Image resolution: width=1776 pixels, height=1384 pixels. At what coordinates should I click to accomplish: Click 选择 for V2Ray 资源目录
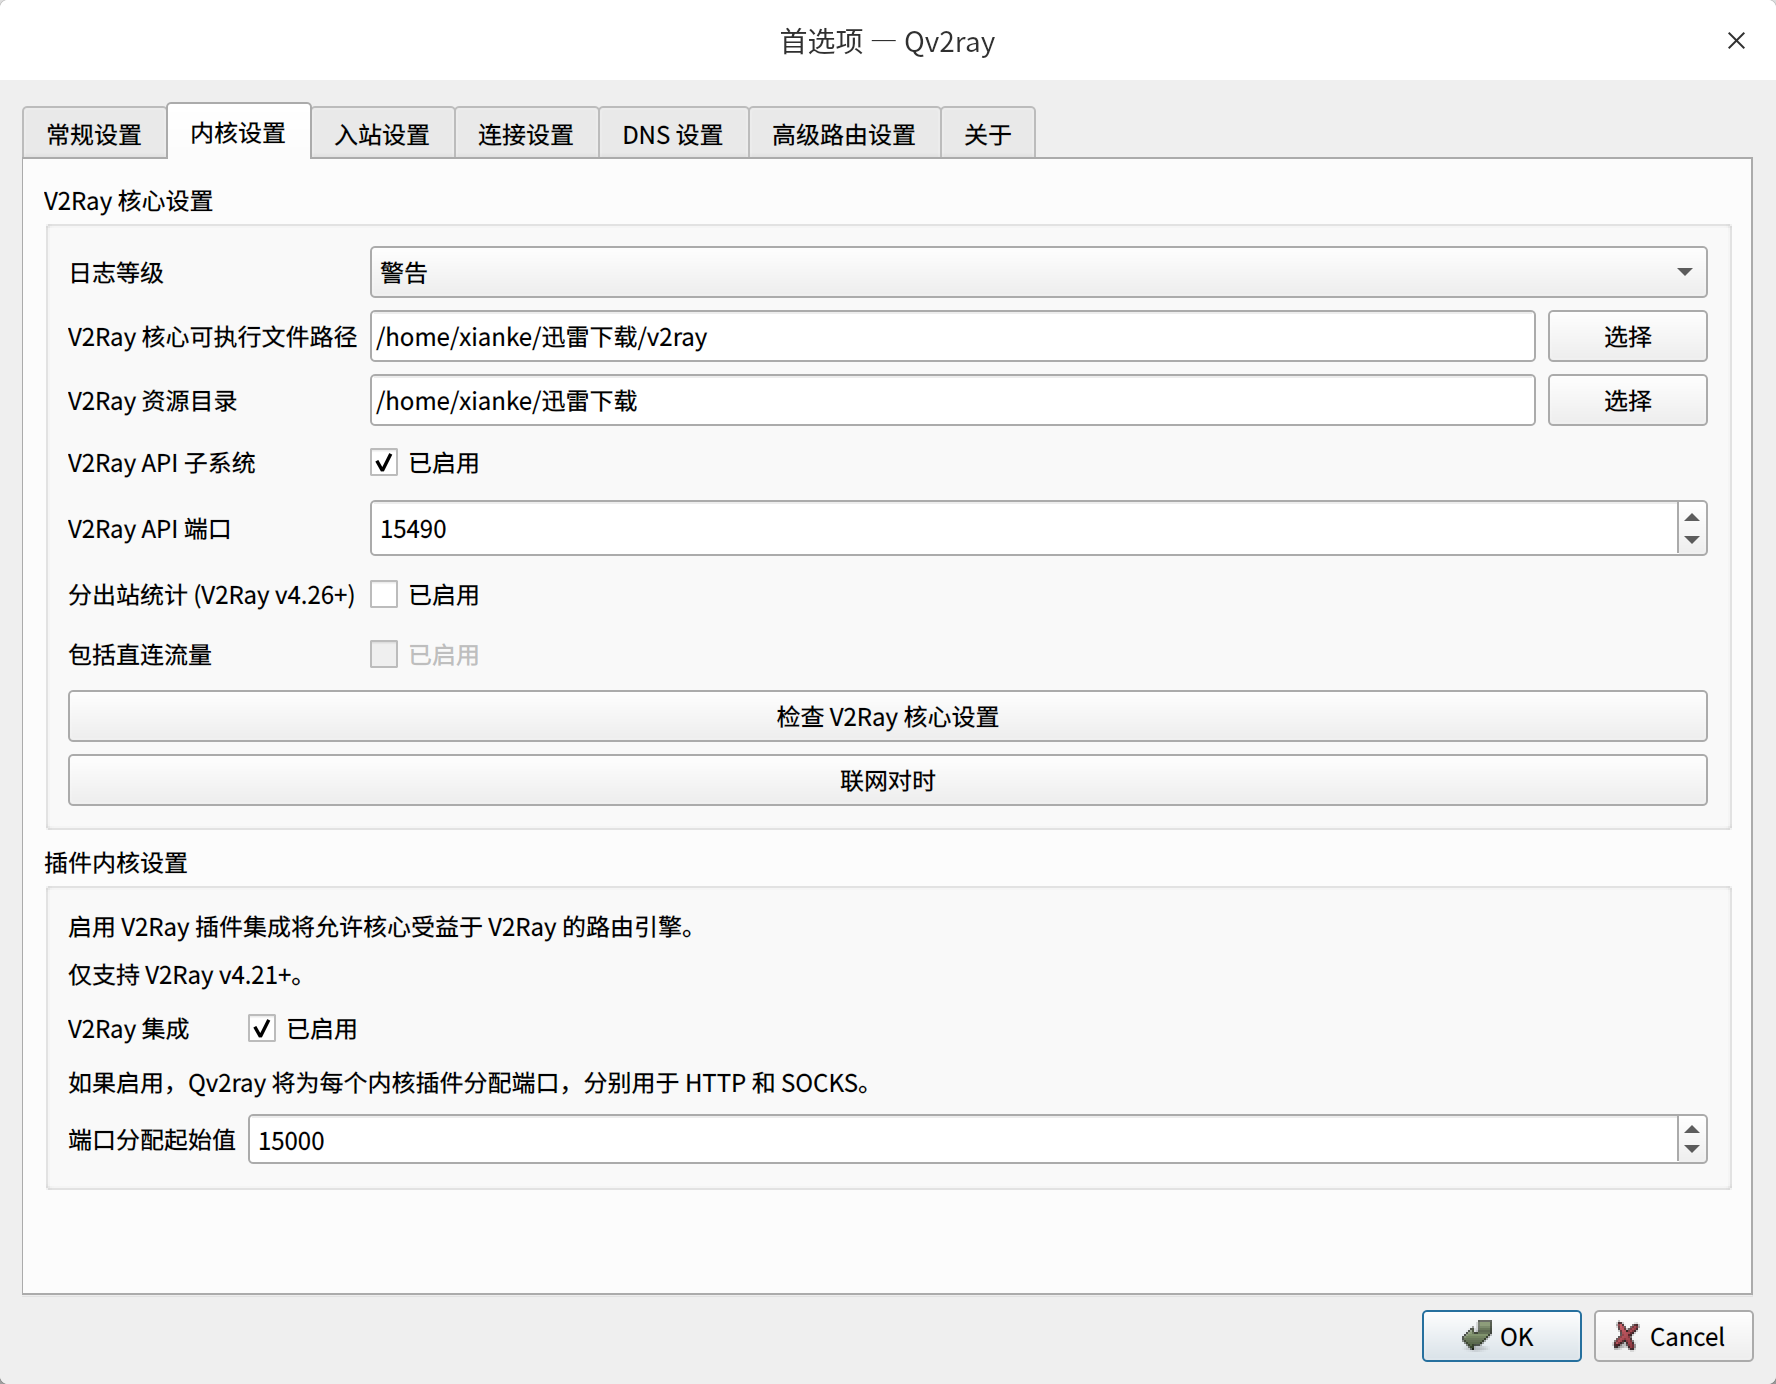coord(1627,401)
